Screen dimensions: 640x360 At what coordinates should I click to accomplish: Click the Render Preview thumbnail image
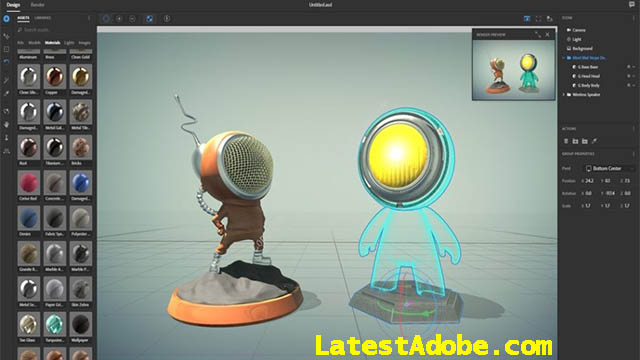[513, 69]
